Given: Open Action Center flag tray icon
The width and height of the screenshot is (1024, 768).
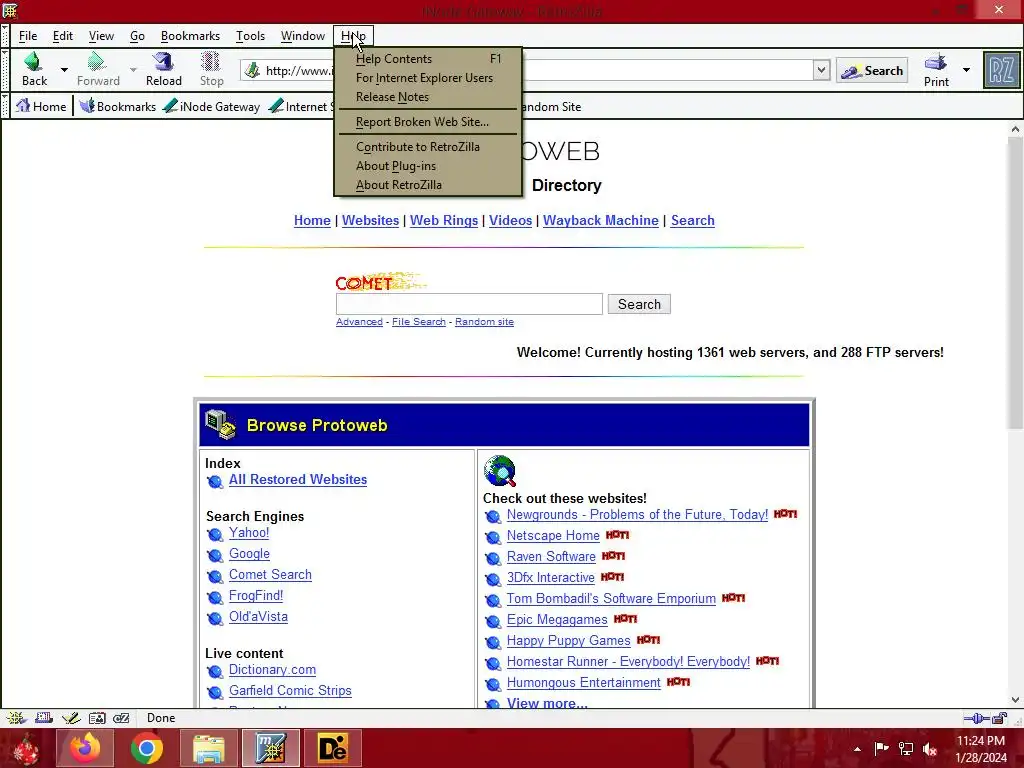Looking at the screenshot, I should 882,748.
